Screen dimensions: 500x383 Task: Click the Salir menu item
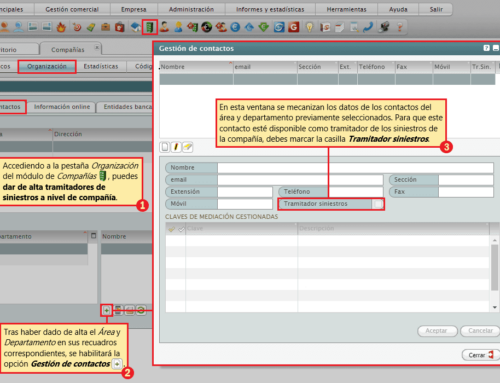click(x=436, y=9)
